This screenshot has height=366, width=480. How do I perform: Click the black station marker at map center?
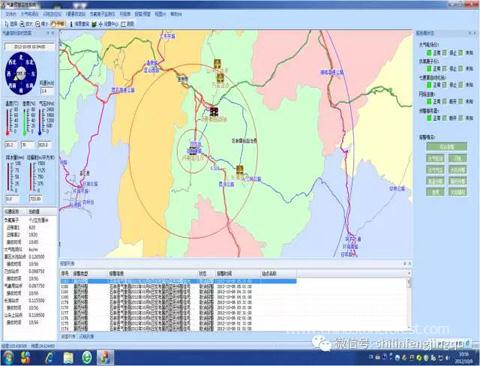(214, 111)
